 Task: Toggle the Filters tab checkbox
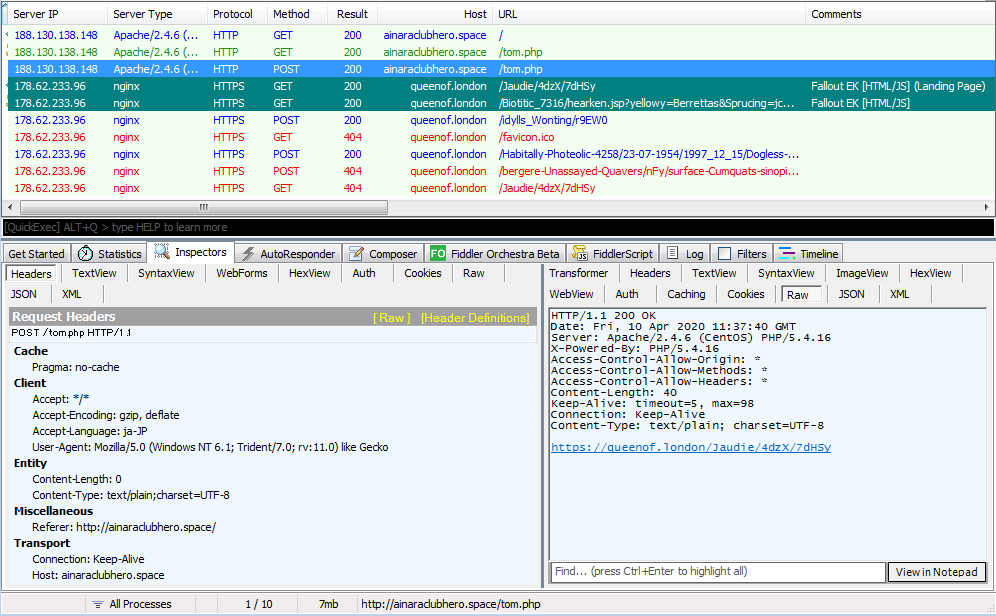point(724,253)
